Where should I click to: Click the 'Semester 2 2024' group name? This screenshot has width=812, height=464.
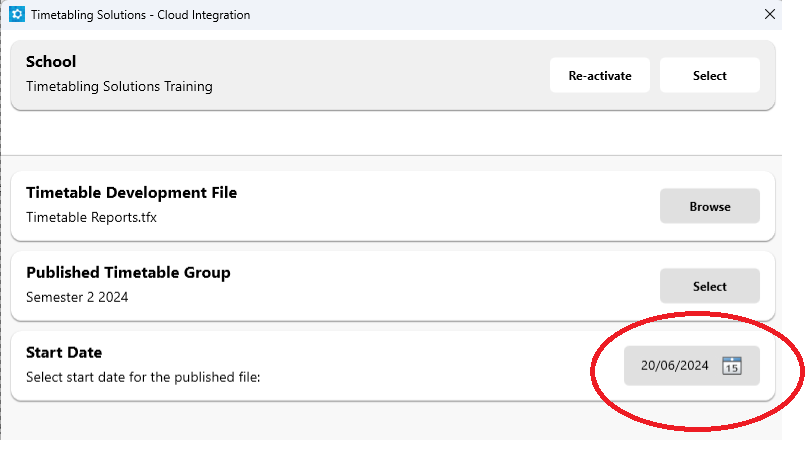click(x=77, y=297)
